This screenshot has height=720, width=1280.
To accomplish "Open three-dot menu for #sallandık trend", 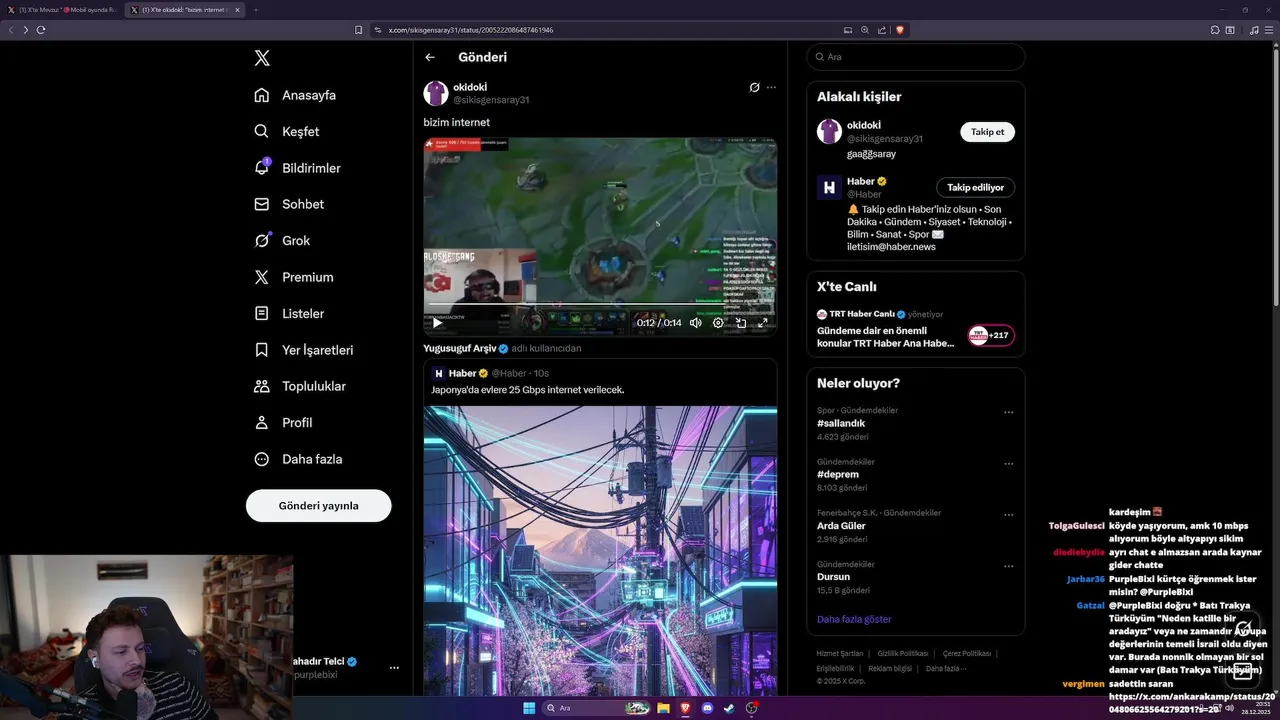I will coord(1008,412).
